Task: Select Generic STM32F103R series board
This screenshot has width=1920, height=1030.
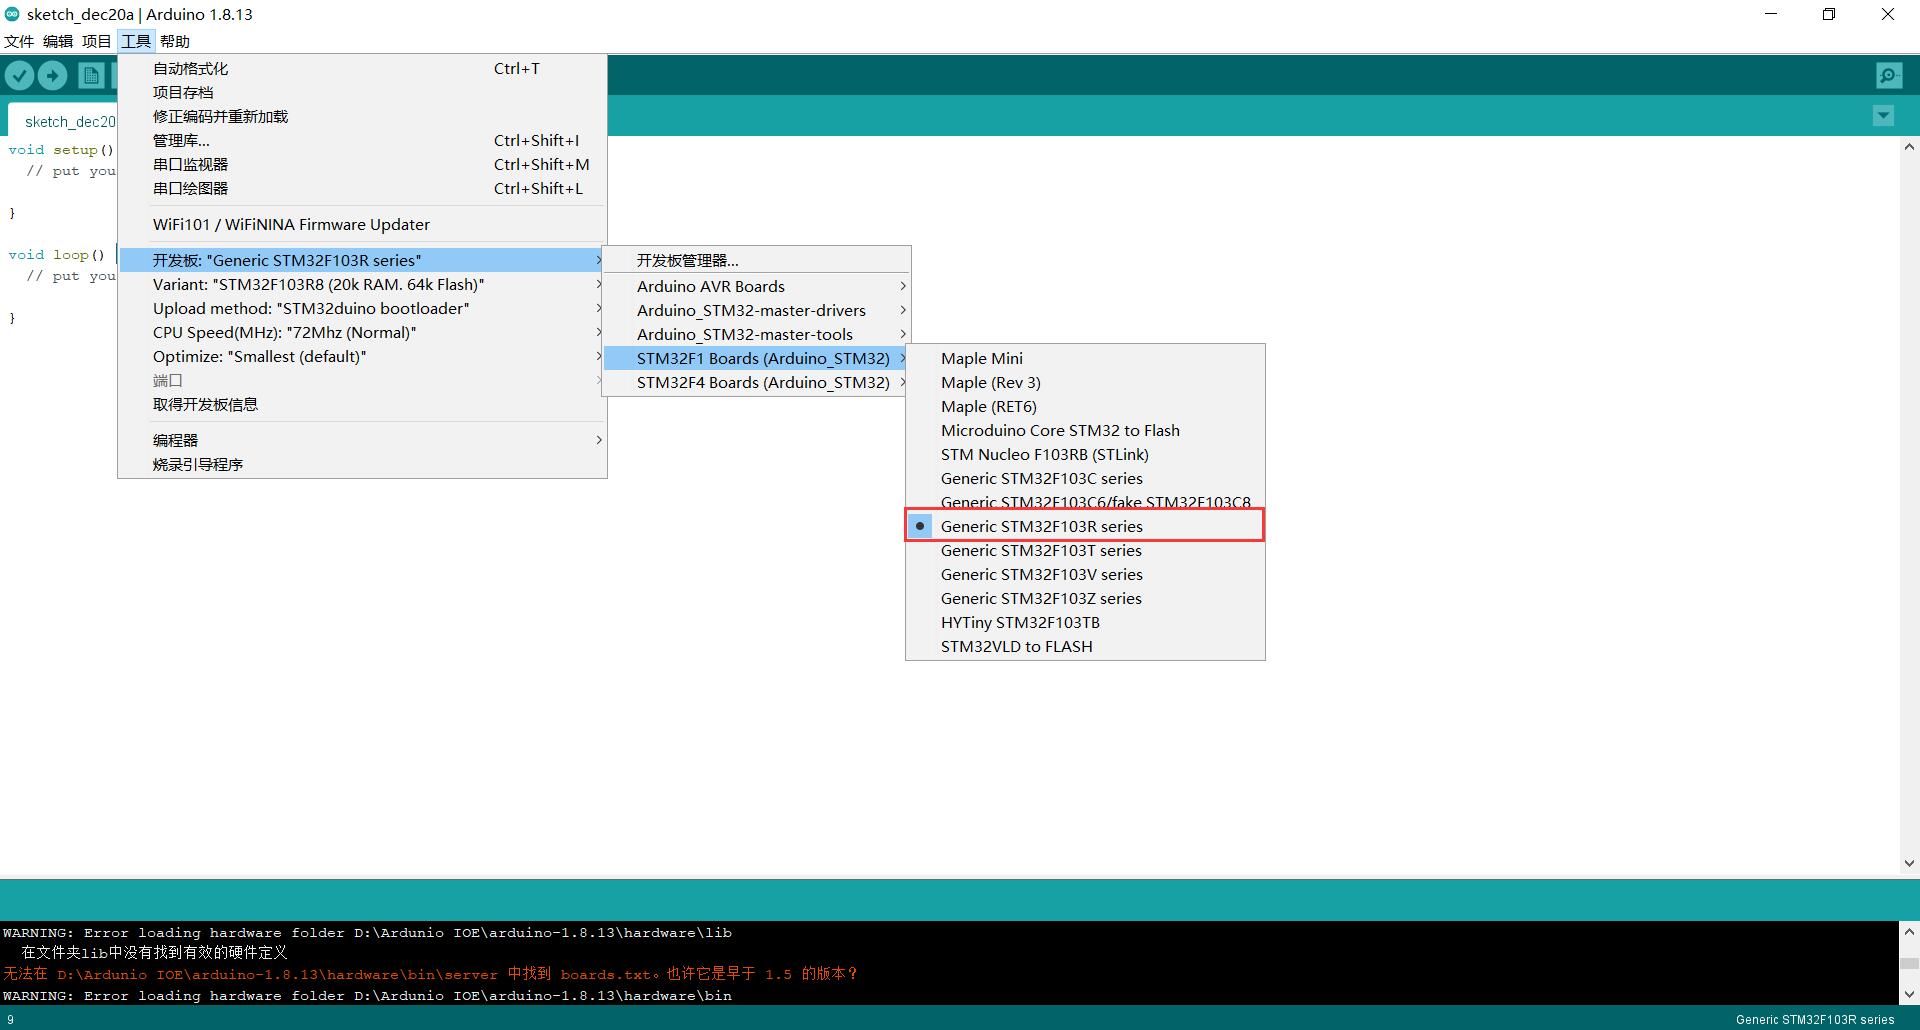Action: tap(1085, 526)
